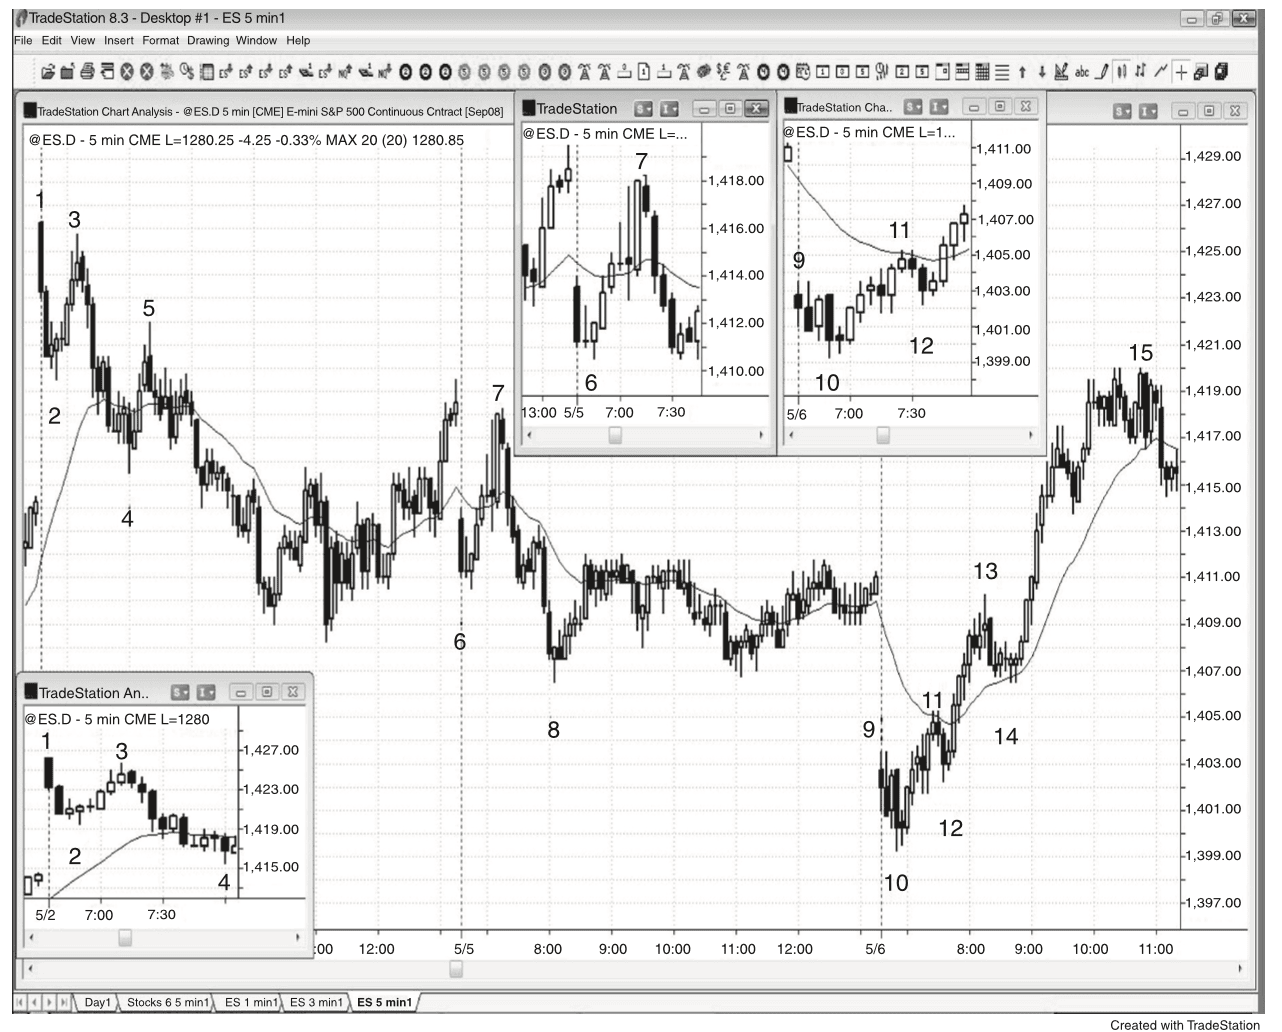This screenshot has width=1282, height=1032.
Task: Click scrollbar thumb in TradeStation An.. window
Action: click(x=125, y=937)
